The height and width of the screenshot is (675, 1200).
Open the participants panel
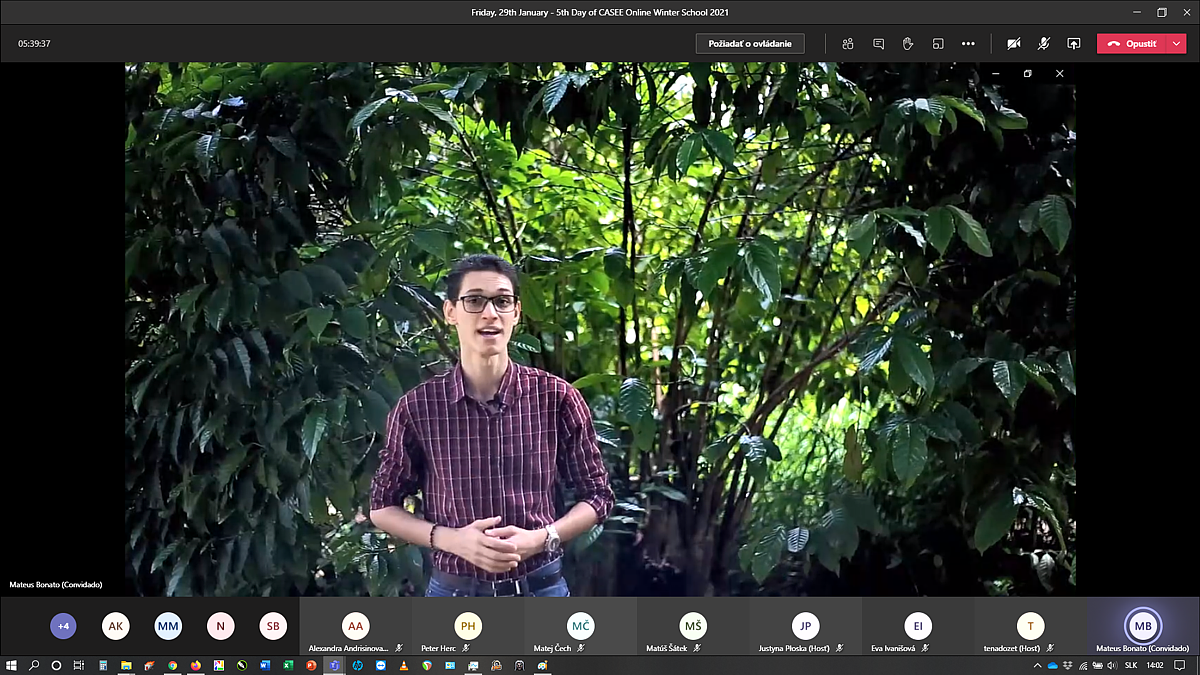coord(848,44)
